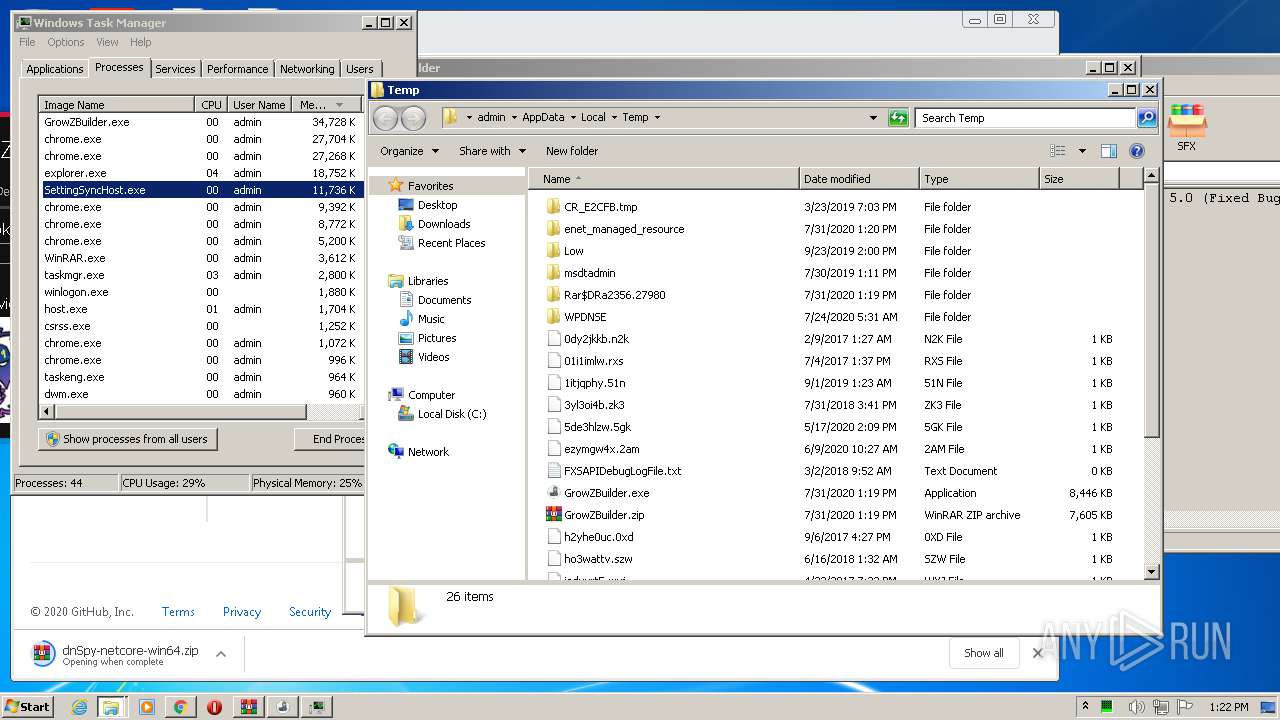
Task: Switch to the Applications tab
Action: point(54,69)
